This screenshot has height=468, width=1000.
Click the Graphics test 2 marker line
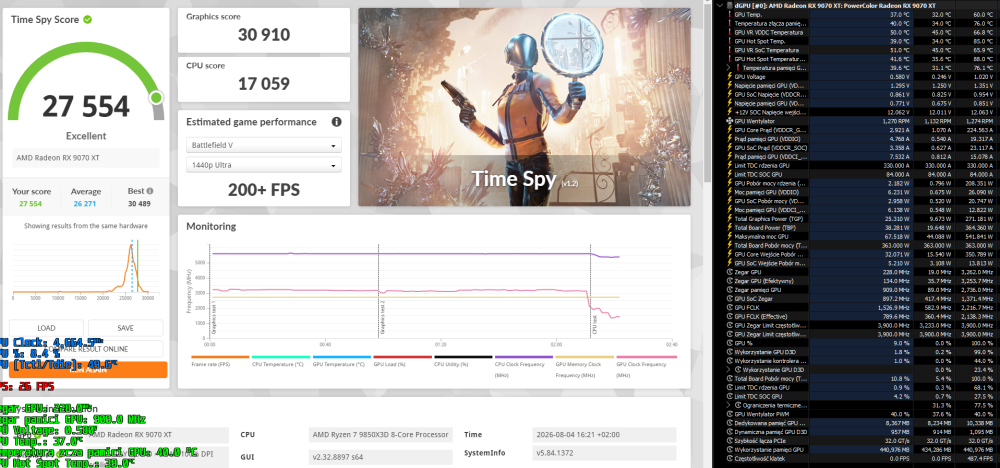click(x=378, y=291)
